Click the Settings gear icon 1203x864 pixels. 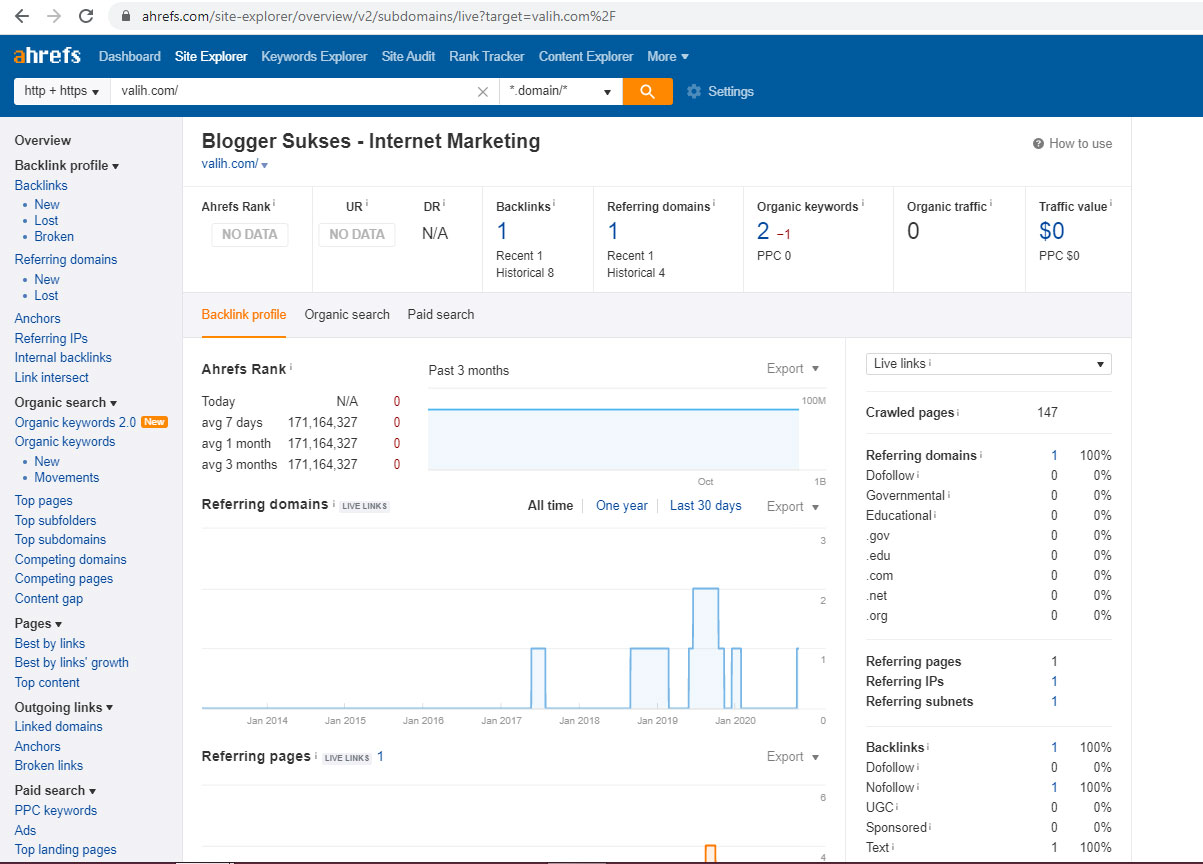point(694,91)
